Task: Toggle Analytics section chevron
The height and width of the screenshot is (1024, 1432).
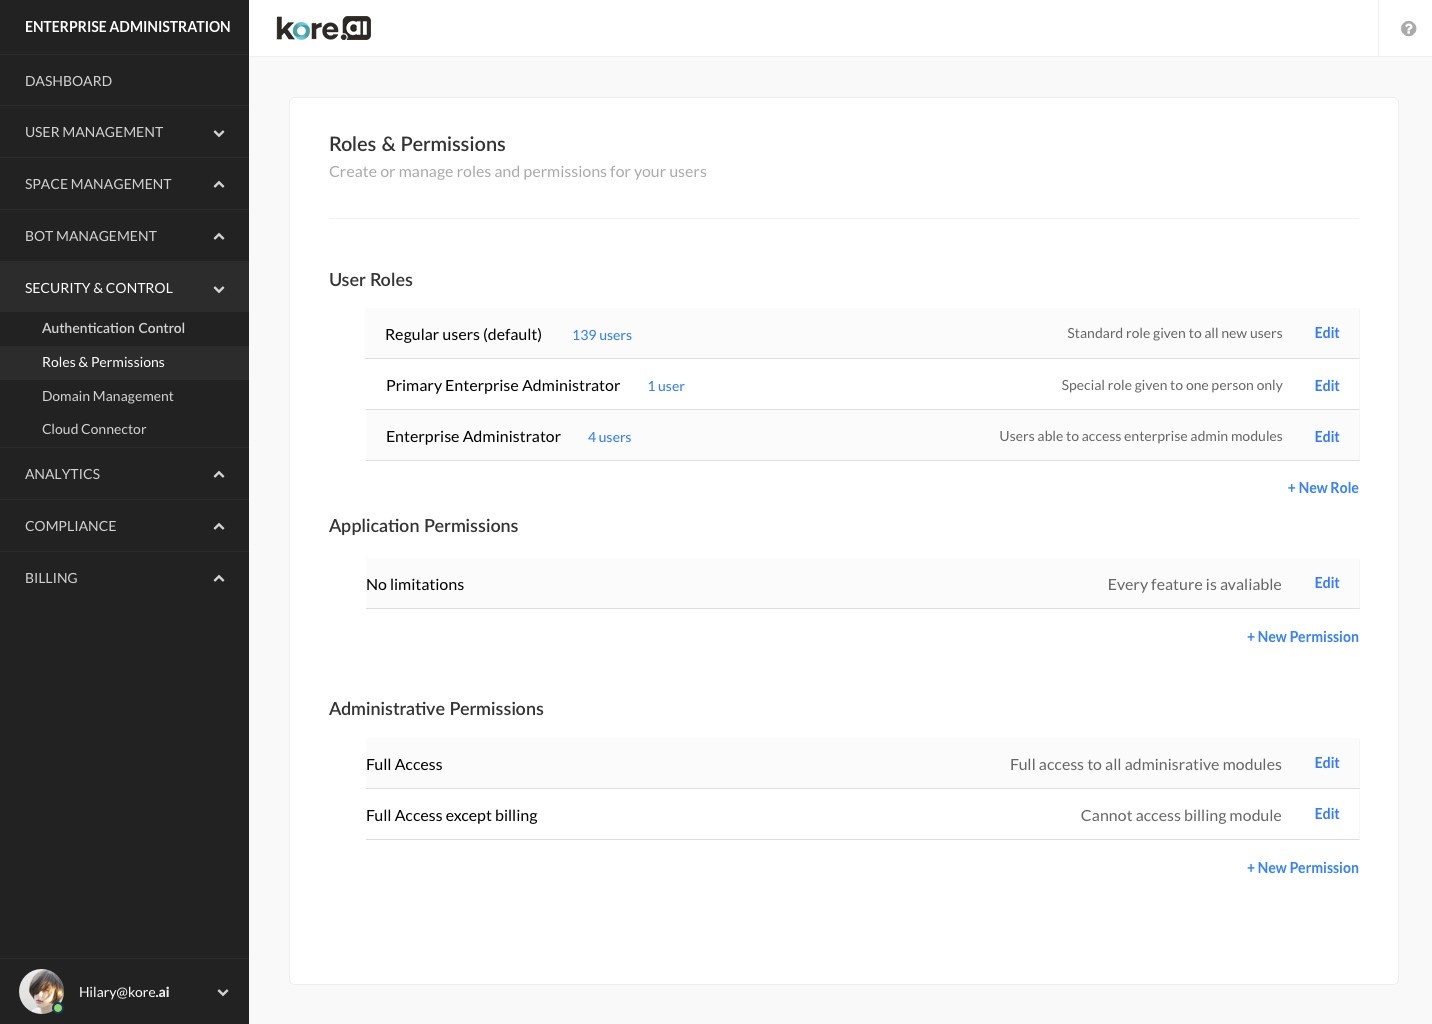Action: click(x=219, y=475)
